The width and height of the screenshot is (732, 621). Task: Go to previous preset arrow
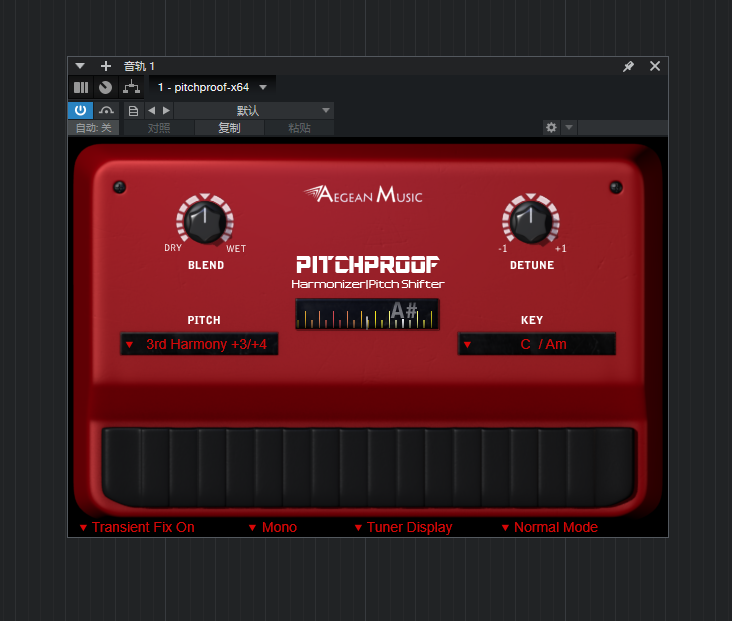click(x=152, y=111)
